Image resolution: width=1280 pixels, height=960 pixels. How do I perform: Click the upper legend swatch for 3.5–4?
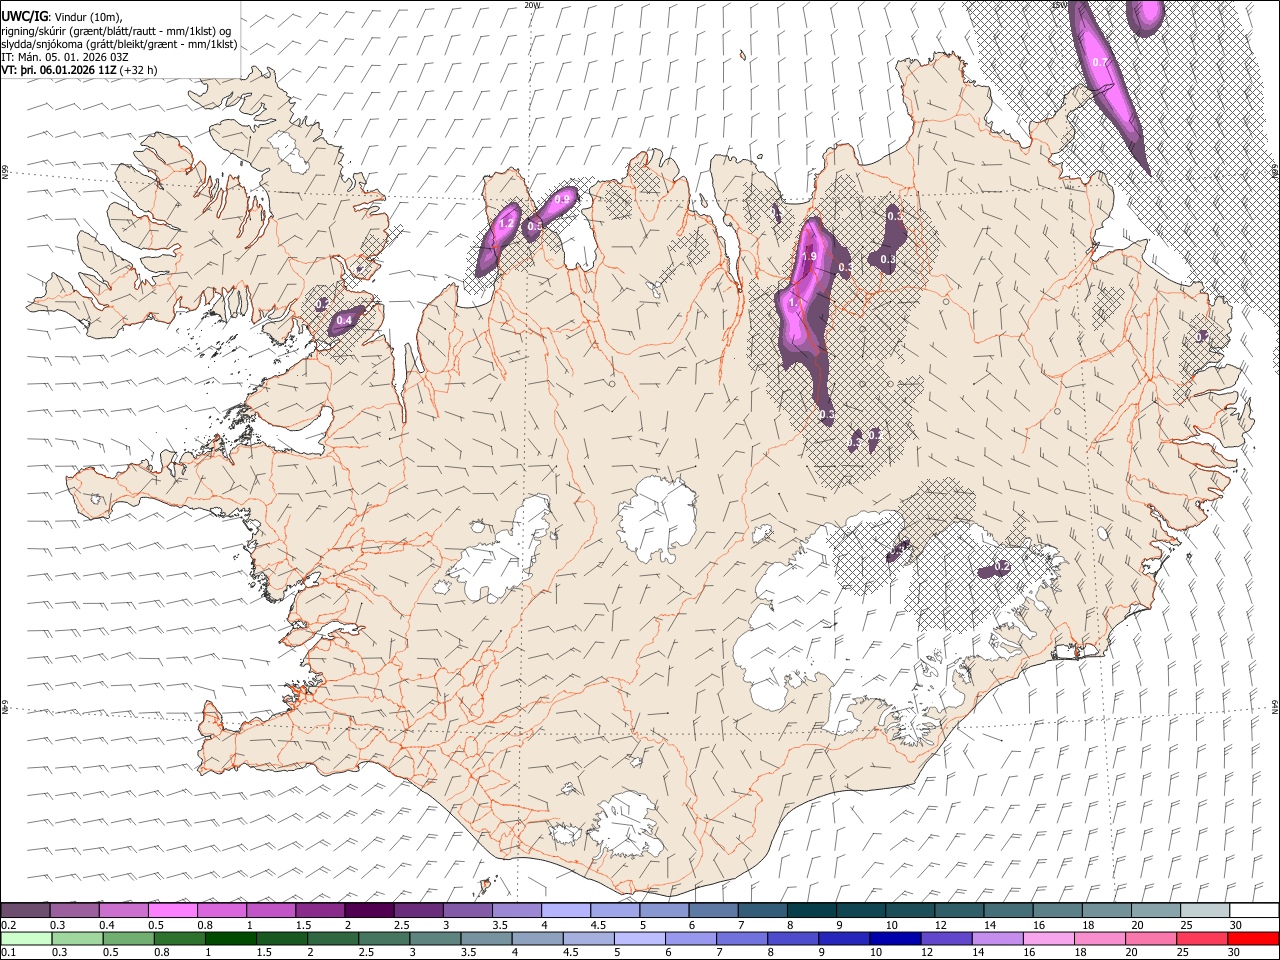tap(516, 910)
